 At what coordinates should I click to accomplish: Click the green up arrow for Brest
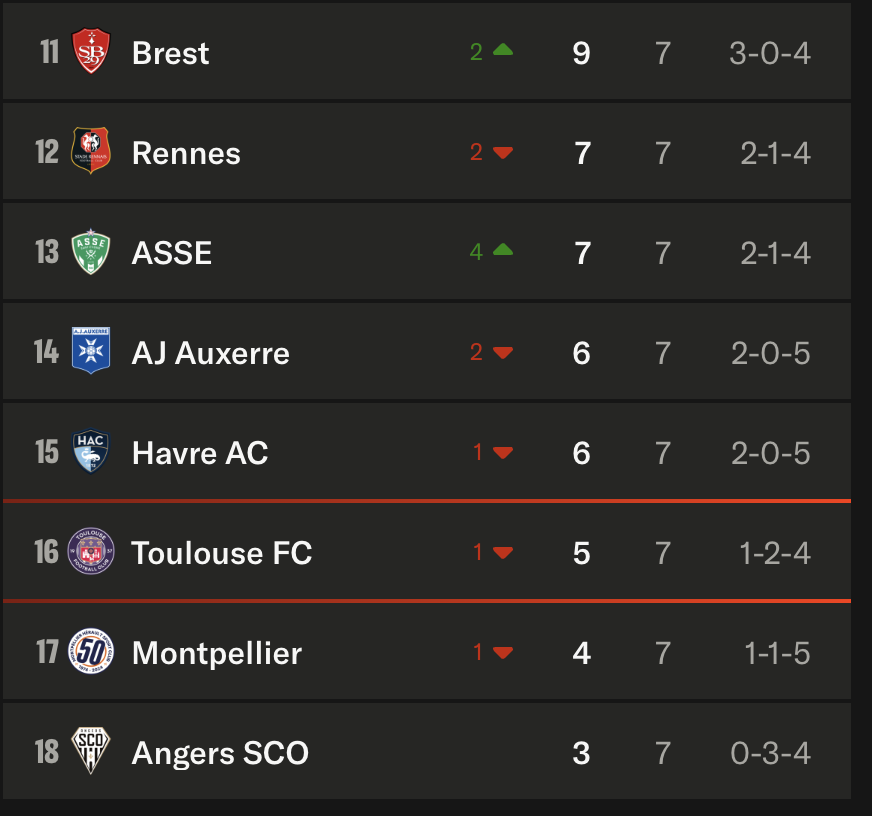pyautogui.click(x=503, y=50)
